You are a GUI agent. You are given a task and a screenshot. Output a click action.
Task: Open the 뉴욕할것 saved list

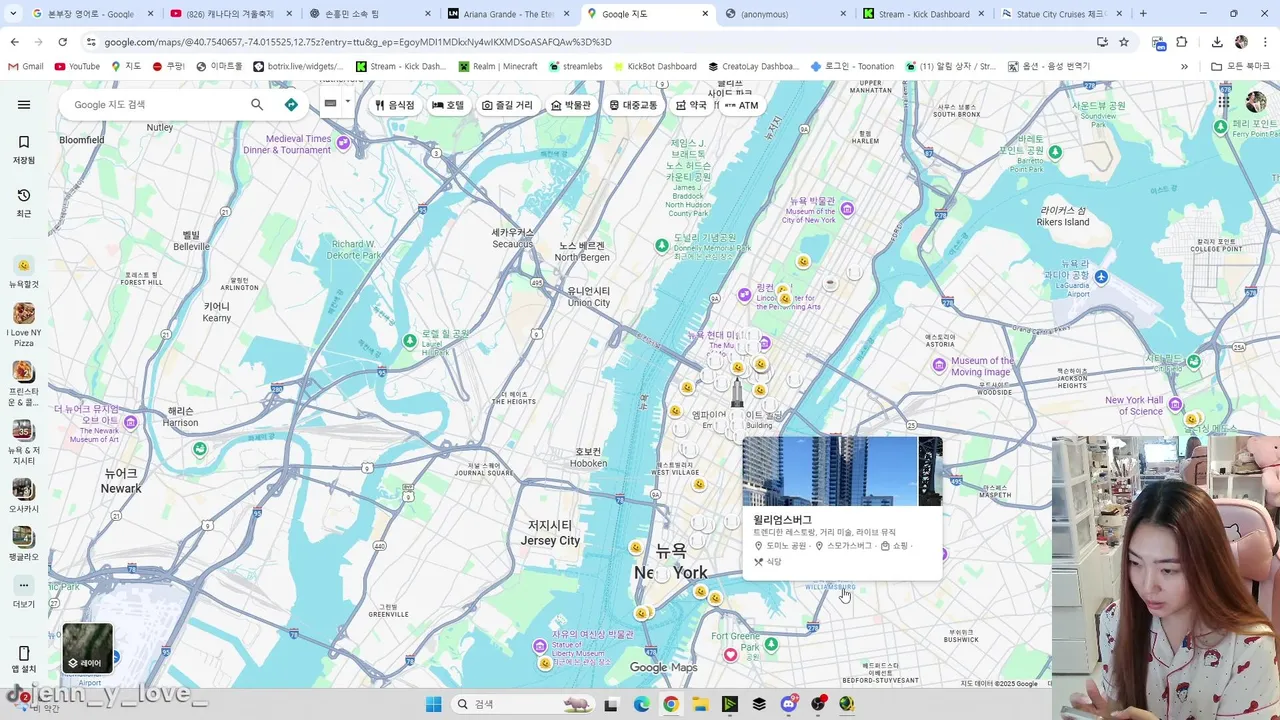pos(24,272)
